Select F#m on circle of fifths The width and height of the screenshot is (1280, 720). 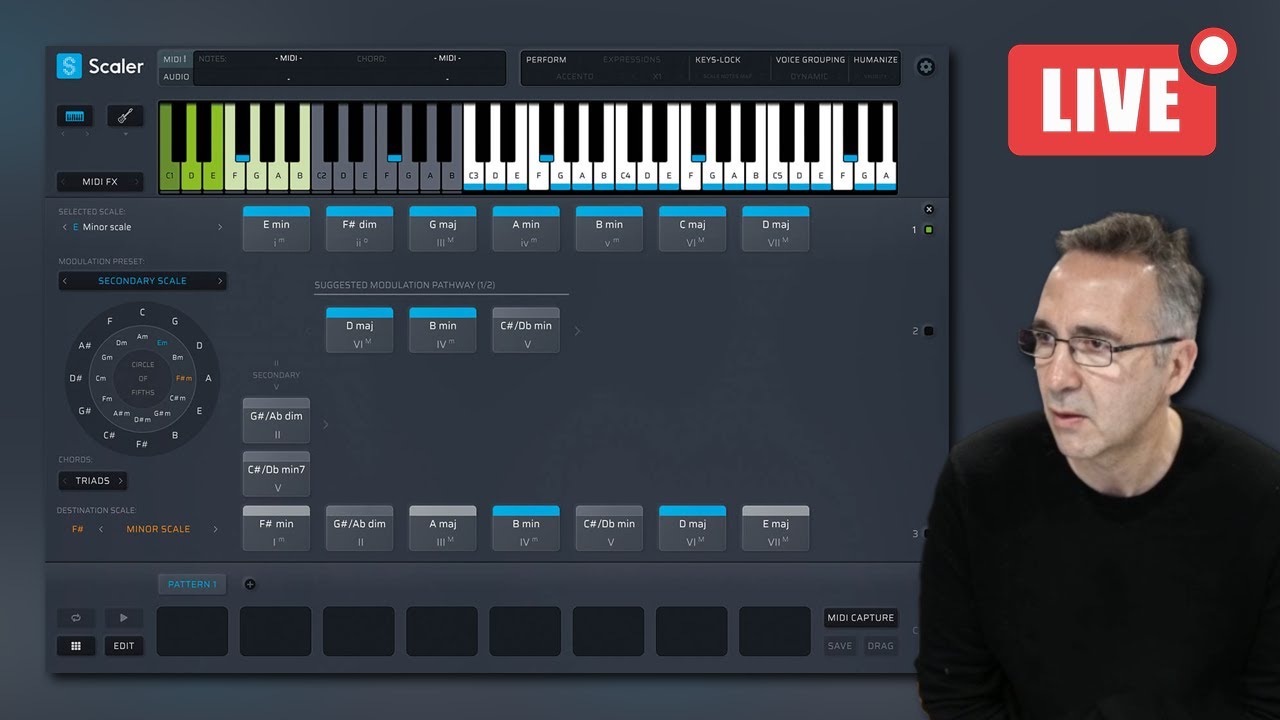coord(184,379)
